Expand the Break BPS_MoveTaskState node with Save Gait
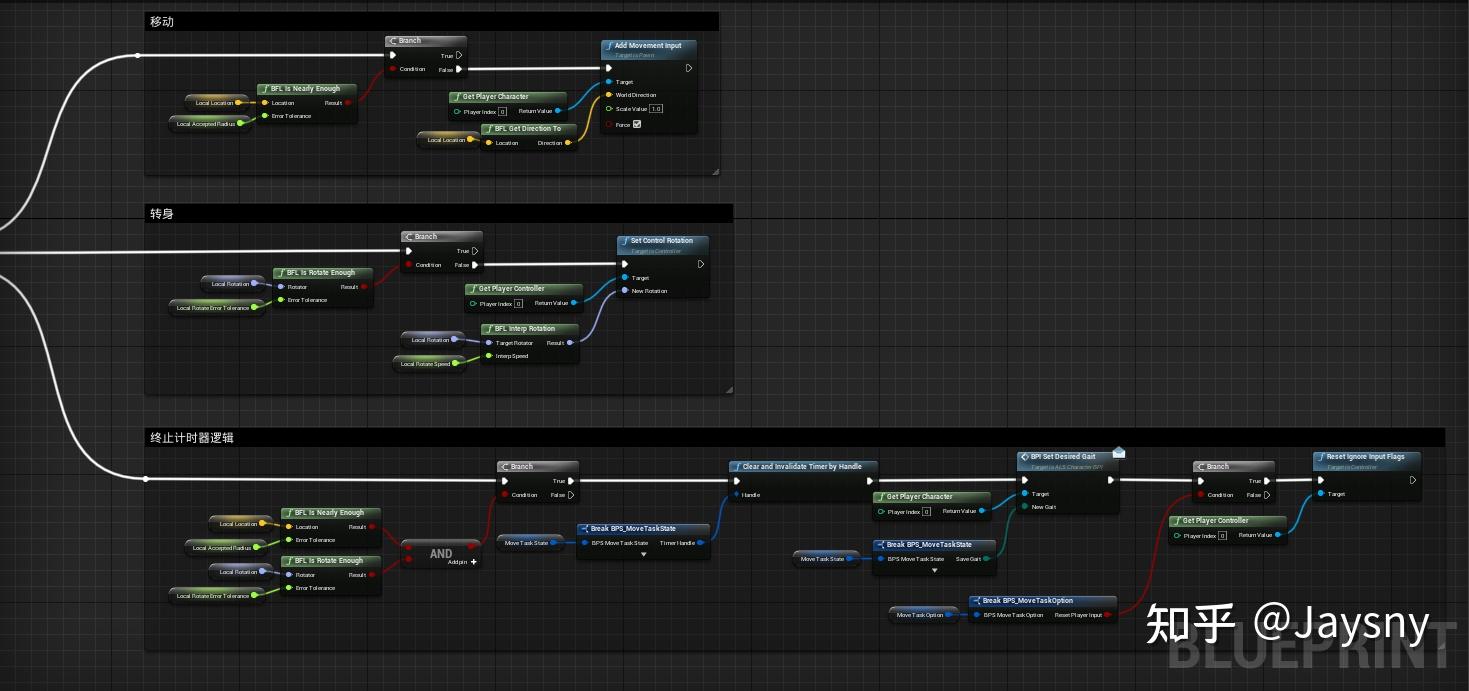Screen dimensions: 1469x691 tap(935, 570)
